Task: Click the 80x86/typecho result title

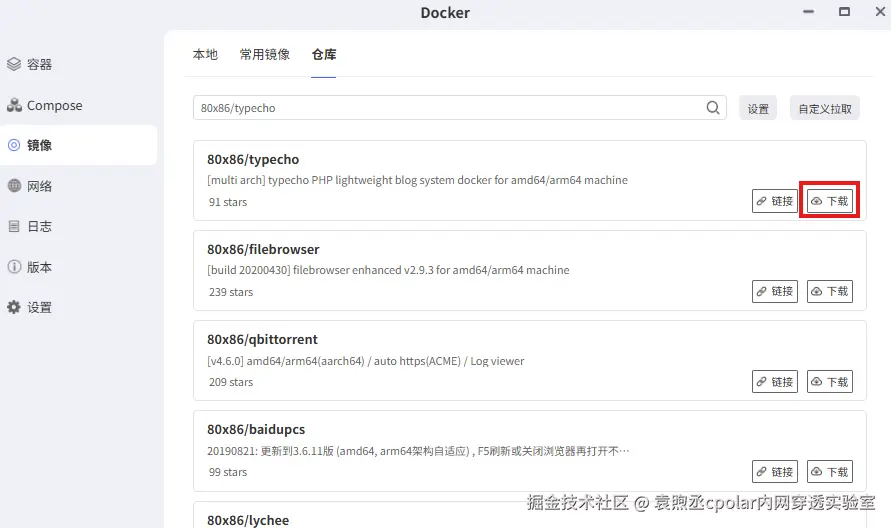Action: click(x=253, y=160)
